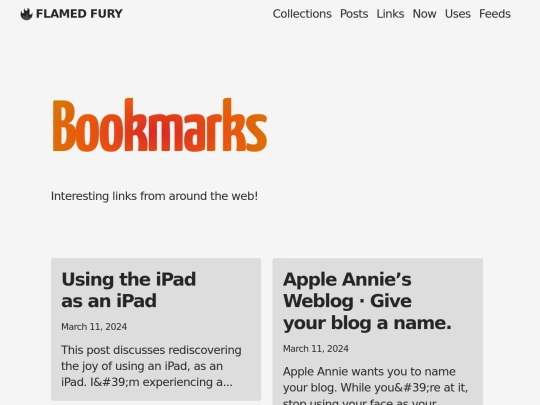Click the Bookmarks page heading
The height and width of the screenshot is (405, 540).
click(x=160, y=125)
